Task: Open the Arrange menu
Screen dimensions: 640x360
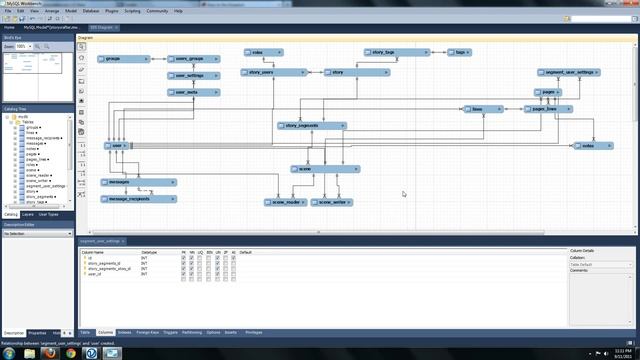Action: coord(52,11)
